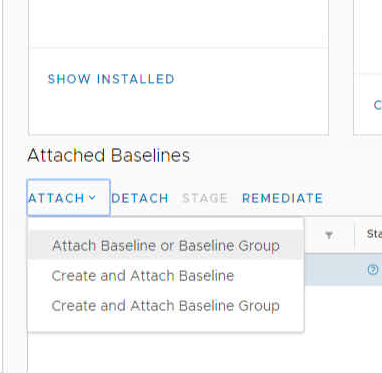Viewport: 382px width, 373px height.
Task: Click the card footer area around SHOW INSTALLED
Action: coord(178,91)
